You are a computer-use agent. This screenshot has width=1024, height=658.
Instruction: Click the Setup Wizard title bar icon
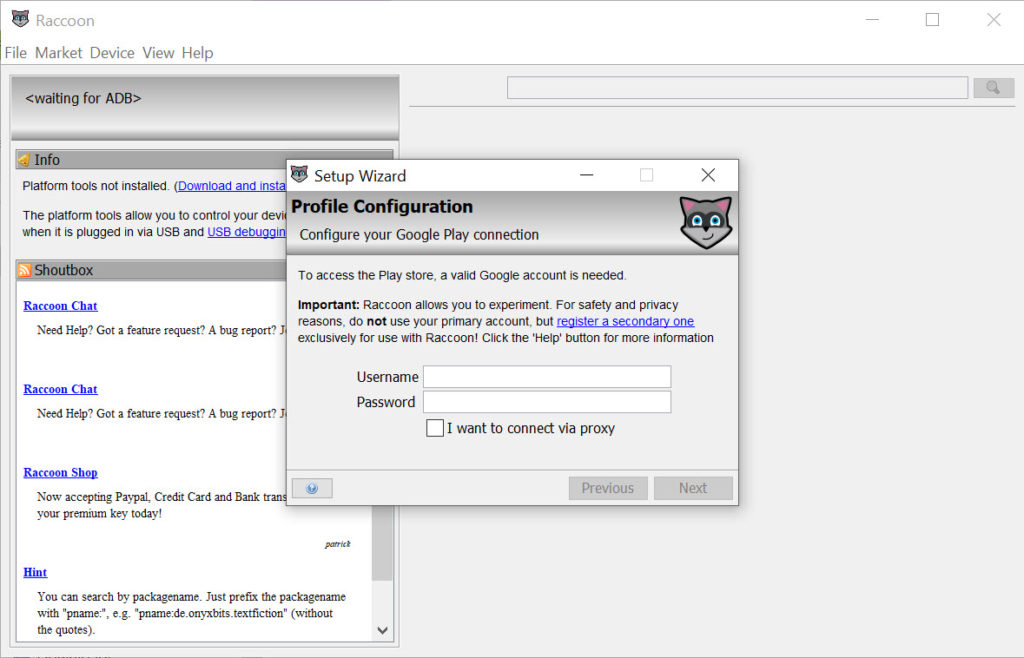(x=299, y=175)
